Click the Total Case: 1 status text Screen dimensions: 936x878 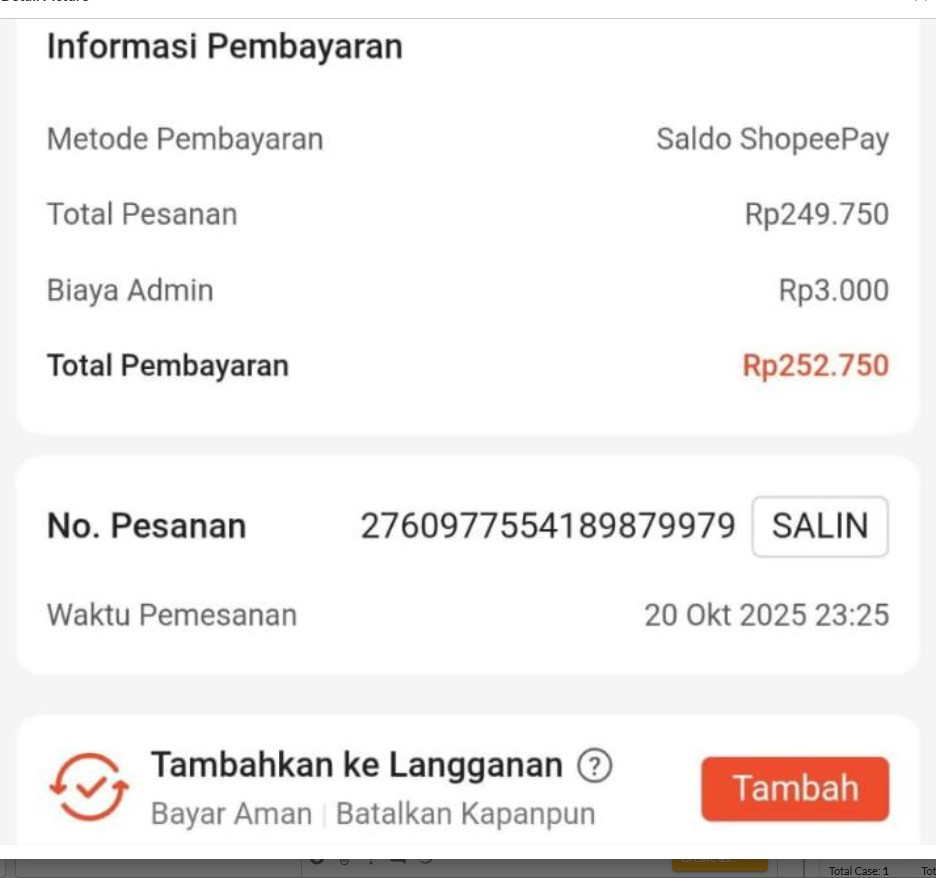pyautogui.click(x=858, y=871)
